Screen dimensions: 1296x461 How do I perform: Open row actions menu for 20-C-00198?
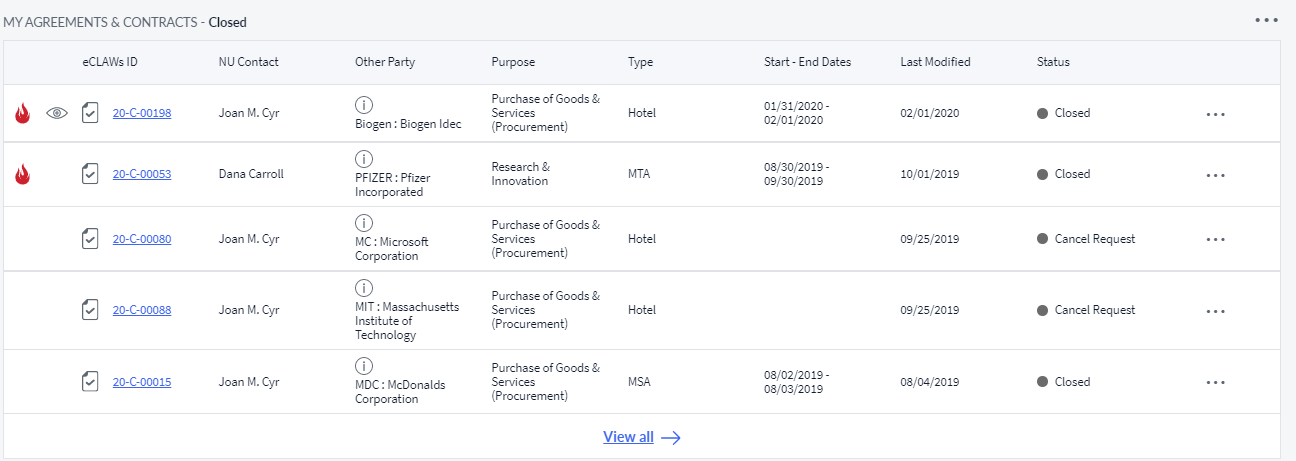[1216, 114]
